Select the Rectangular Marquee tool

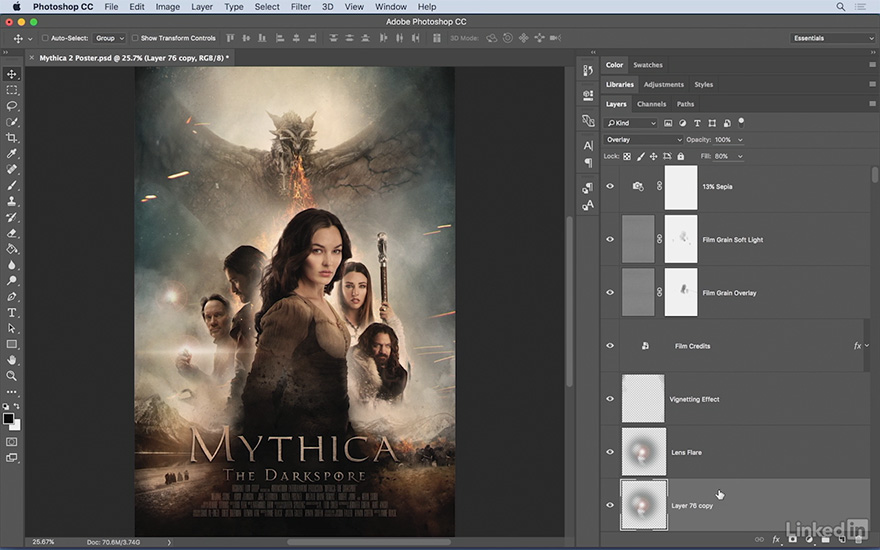pos(11,90)
